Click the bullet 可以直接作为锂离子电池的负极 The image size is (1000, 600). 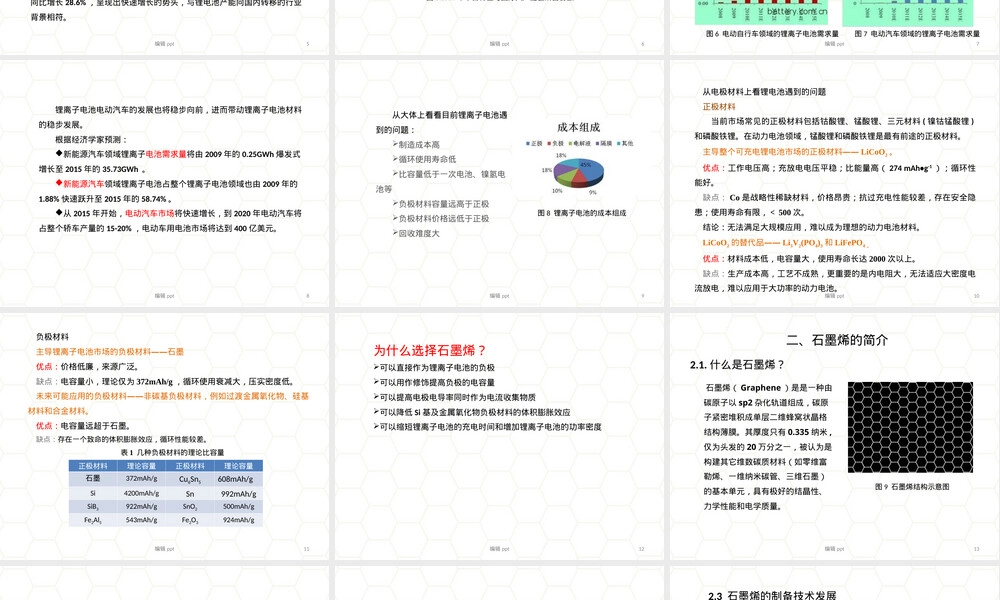pos(434,367)
